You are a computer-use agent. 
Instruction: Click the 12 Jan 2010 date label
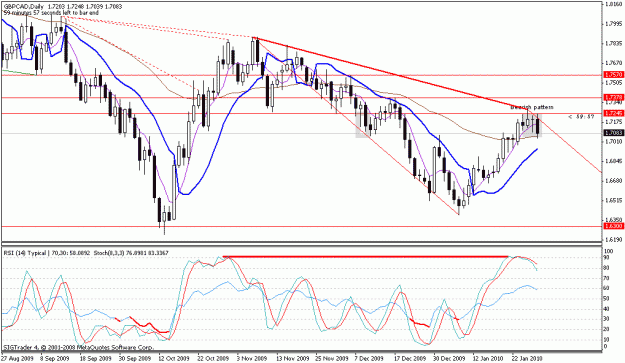point(488,358)
